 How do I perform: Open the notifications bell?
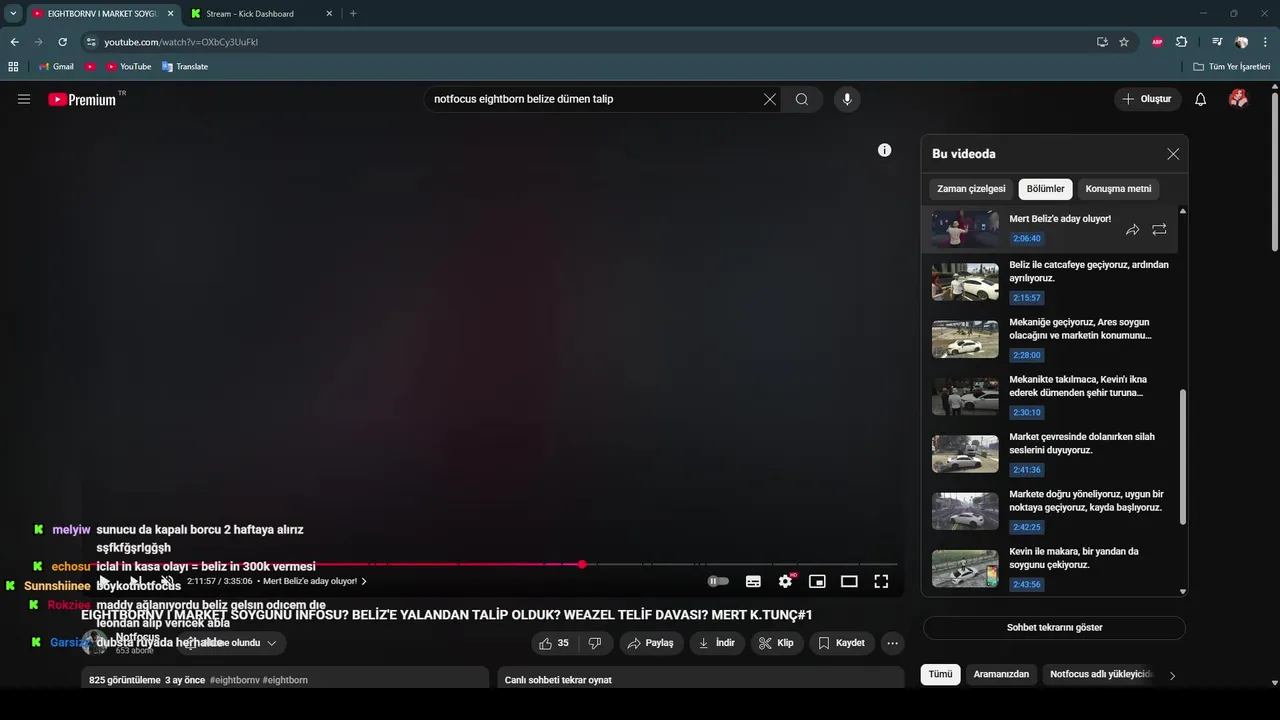(1201, 99)
